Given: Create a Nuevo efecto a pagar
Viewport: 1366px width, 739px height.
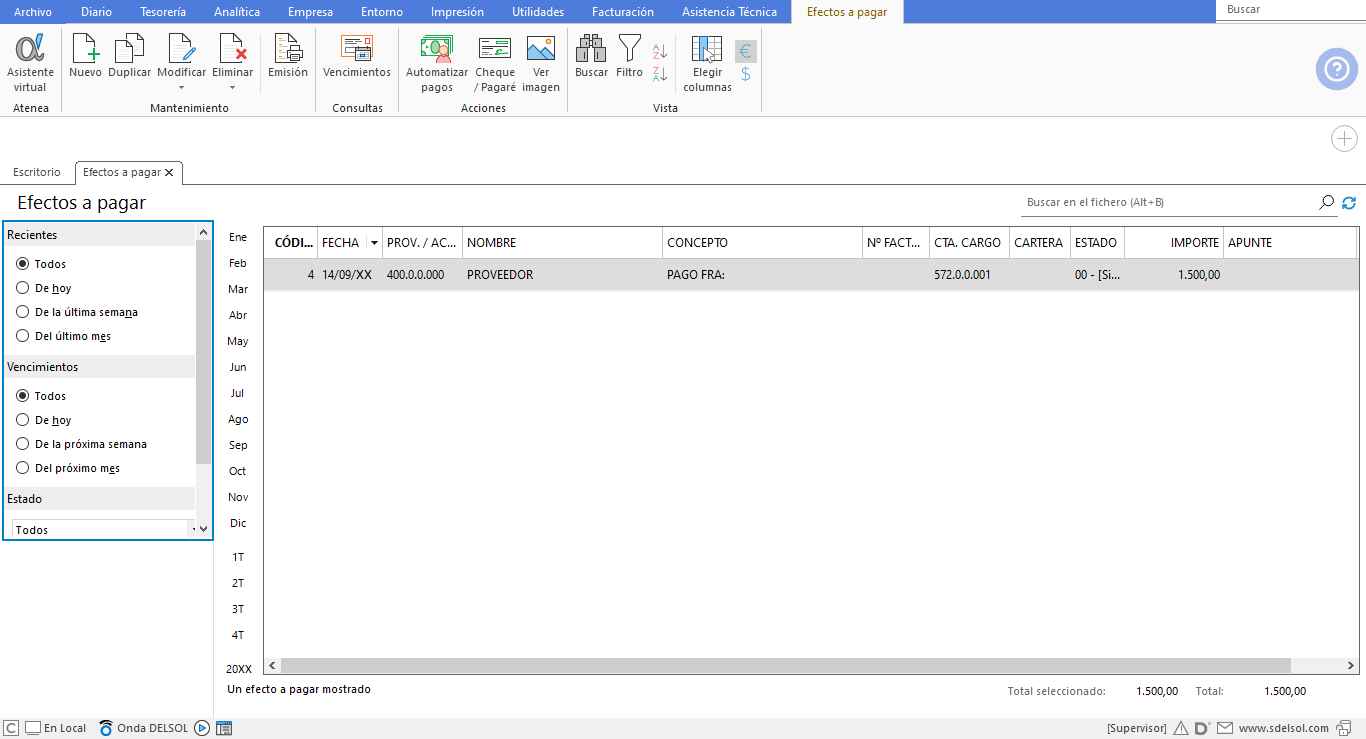Looking at the screenshot, I should coord(85,56).
